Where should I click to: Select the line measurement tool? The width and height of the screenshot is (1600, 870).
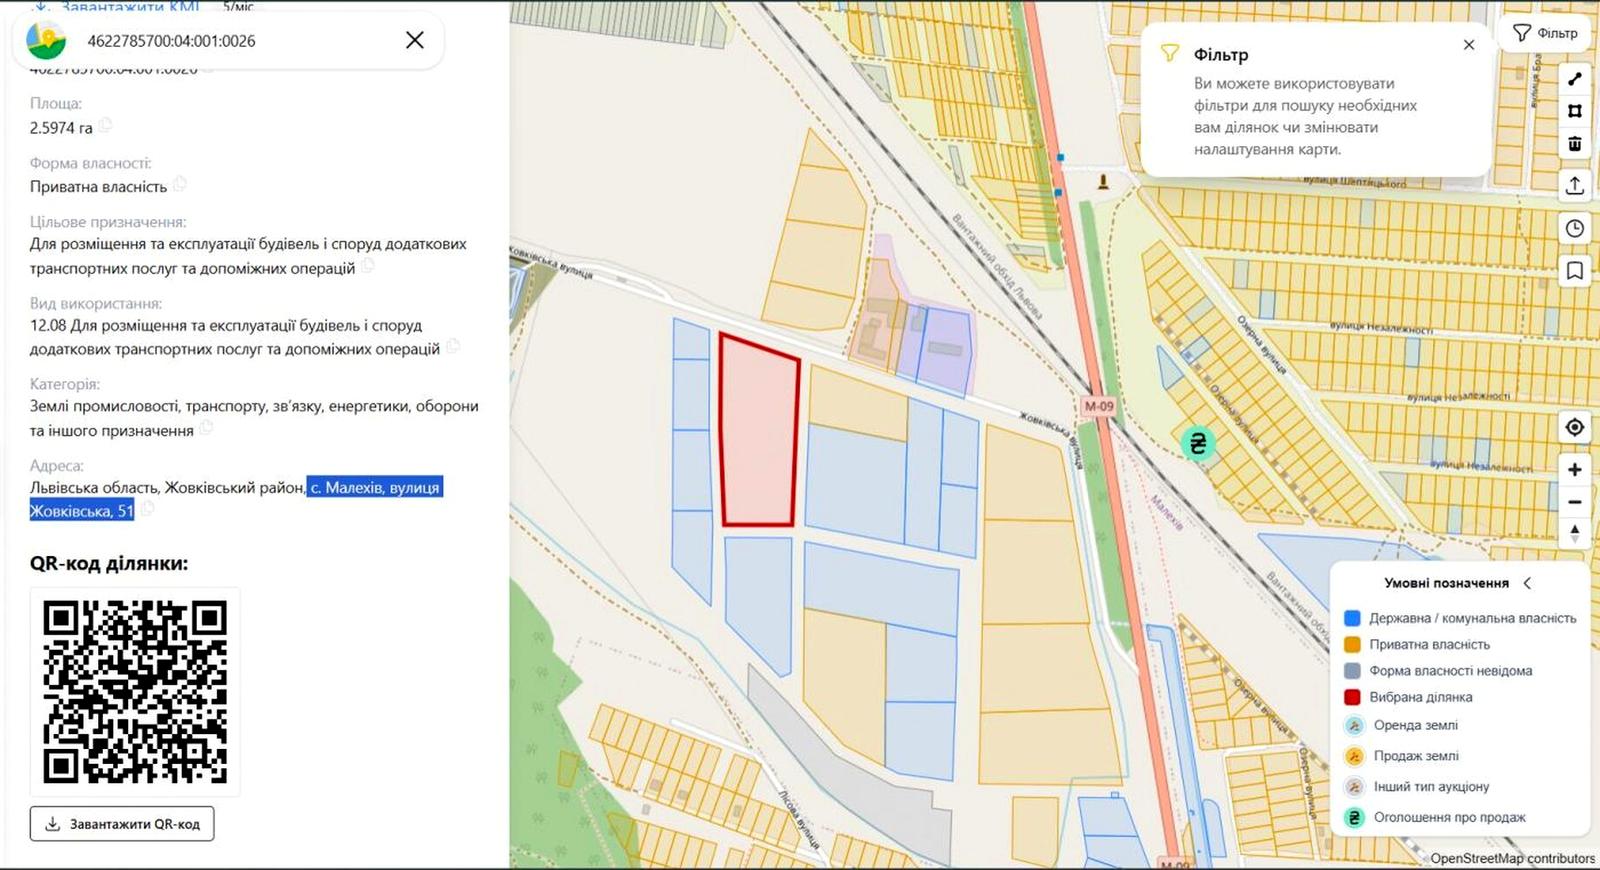pyautogui.click(x=1574, y=79)
